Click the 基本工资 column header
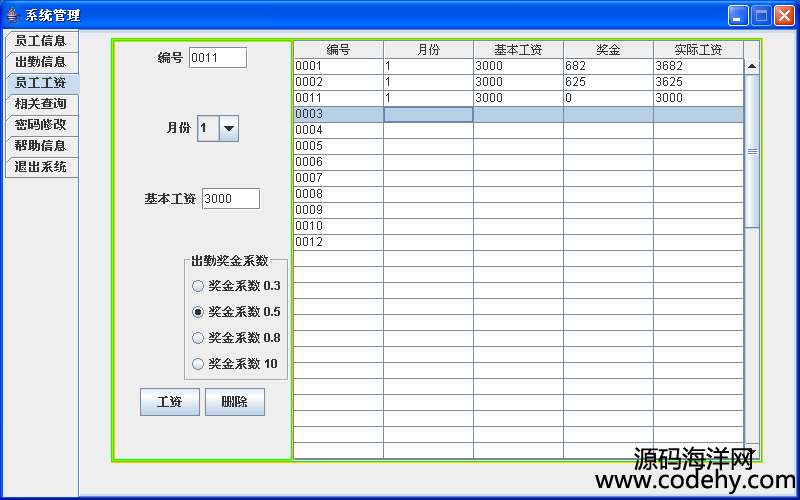Screen dimensions: 800x500 [518, 50]
